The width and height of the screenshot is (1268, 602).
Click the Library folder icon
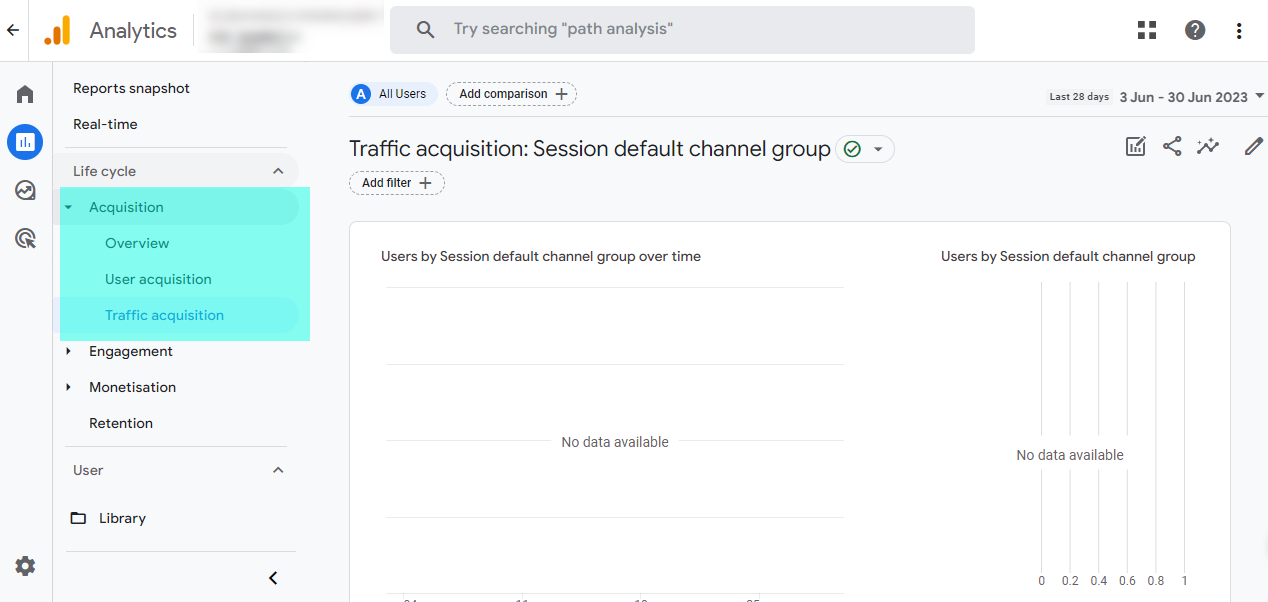coord(78,518)
